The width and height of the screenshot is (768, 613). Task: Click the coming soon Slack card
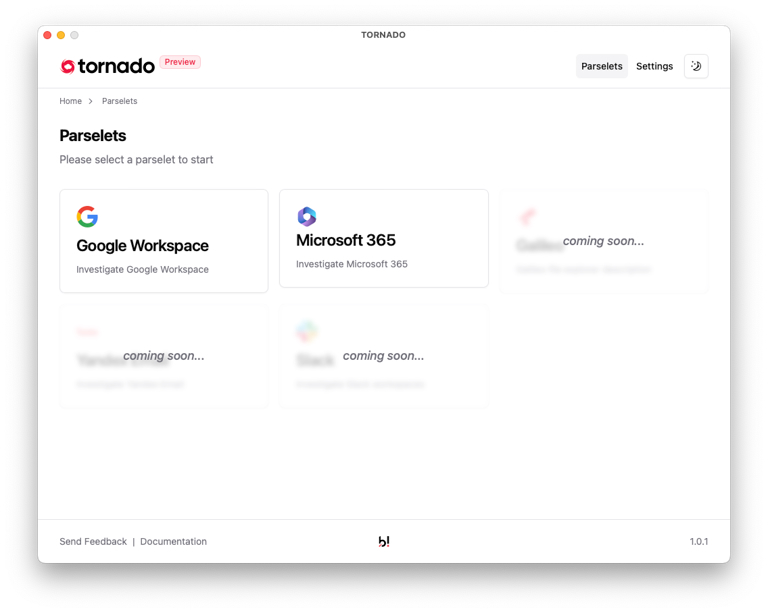pyautogui.click(x=384, y=356)
